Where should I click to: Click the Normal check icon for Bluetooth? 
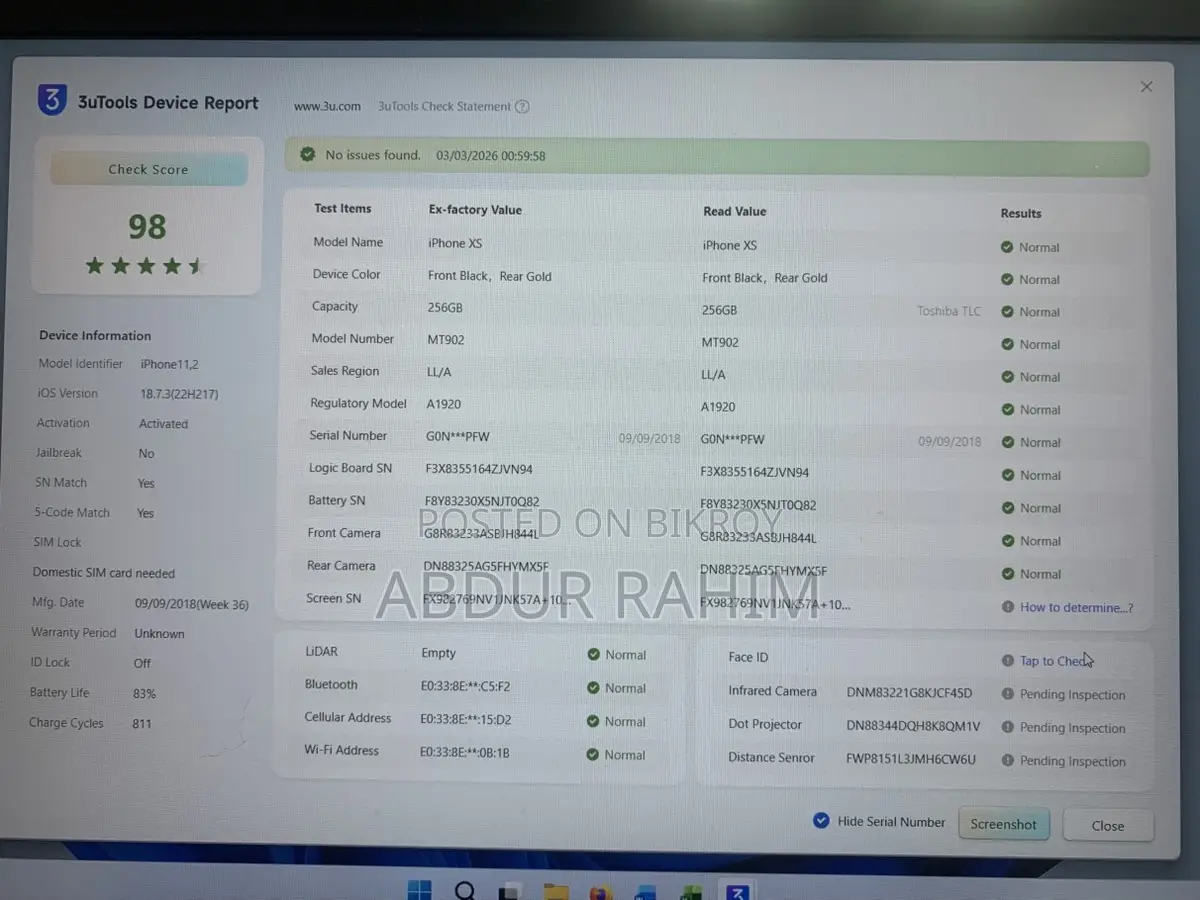coord(593,688)
